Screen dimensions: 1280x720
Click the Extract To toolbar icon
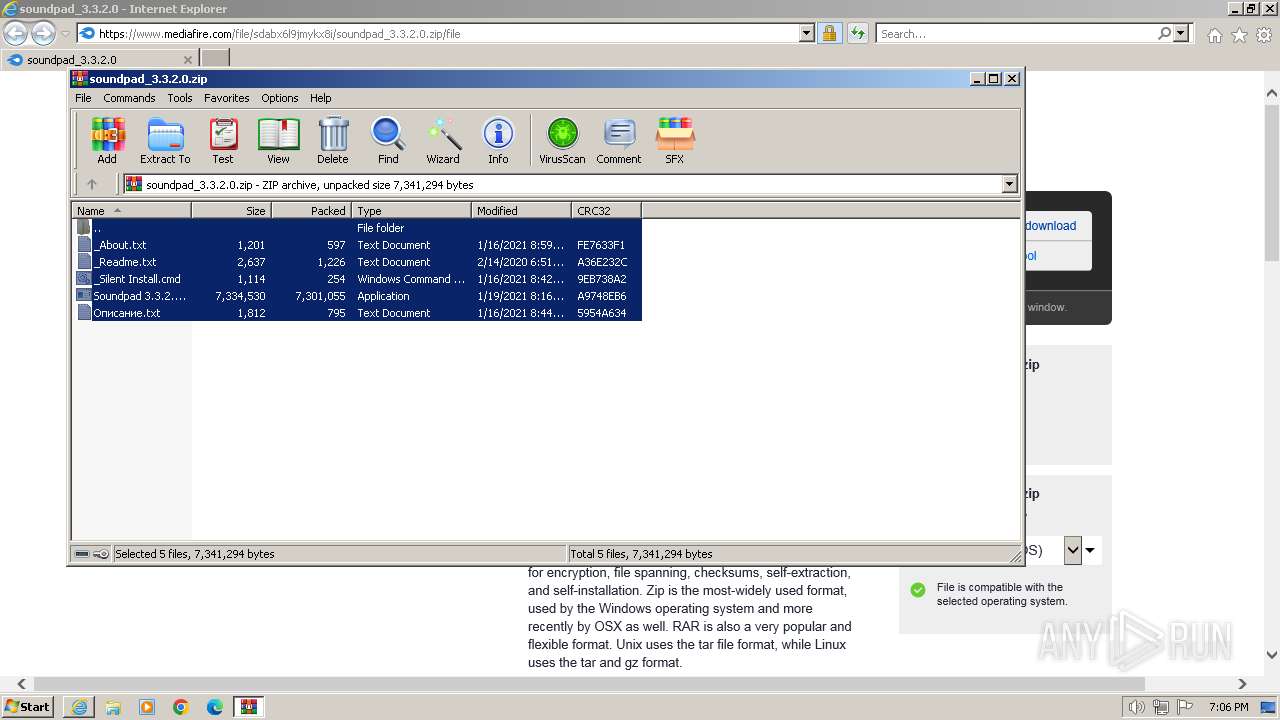point(165,140)
